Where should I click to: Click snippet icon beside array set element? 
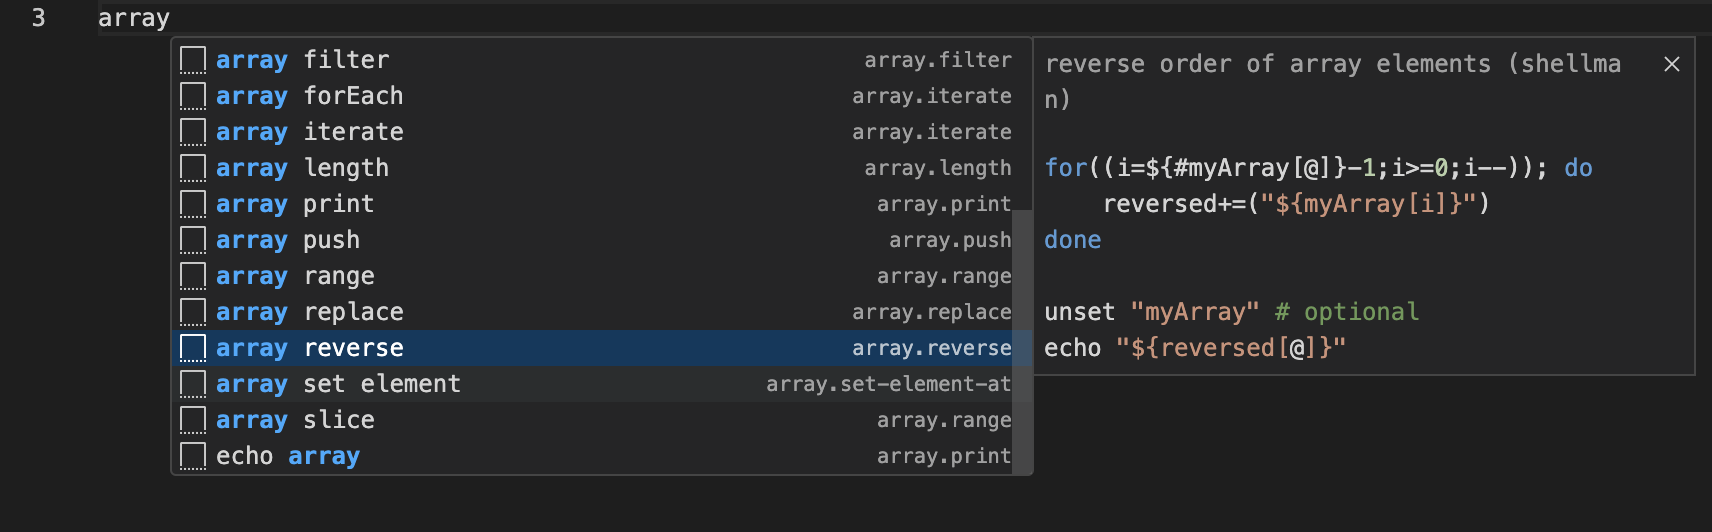pyautogui.click(x=193, y=384)
